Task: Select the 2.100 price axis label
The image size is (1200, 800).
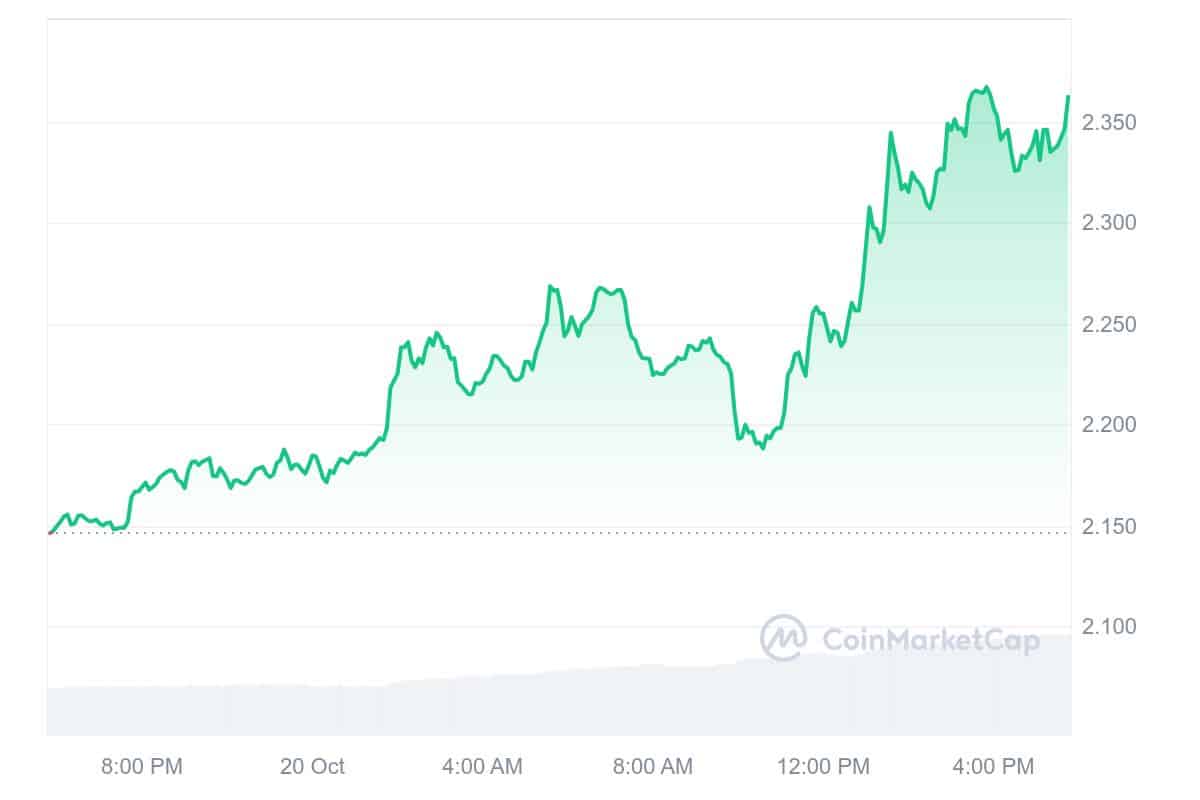Action: click(x=1108, y=627)
